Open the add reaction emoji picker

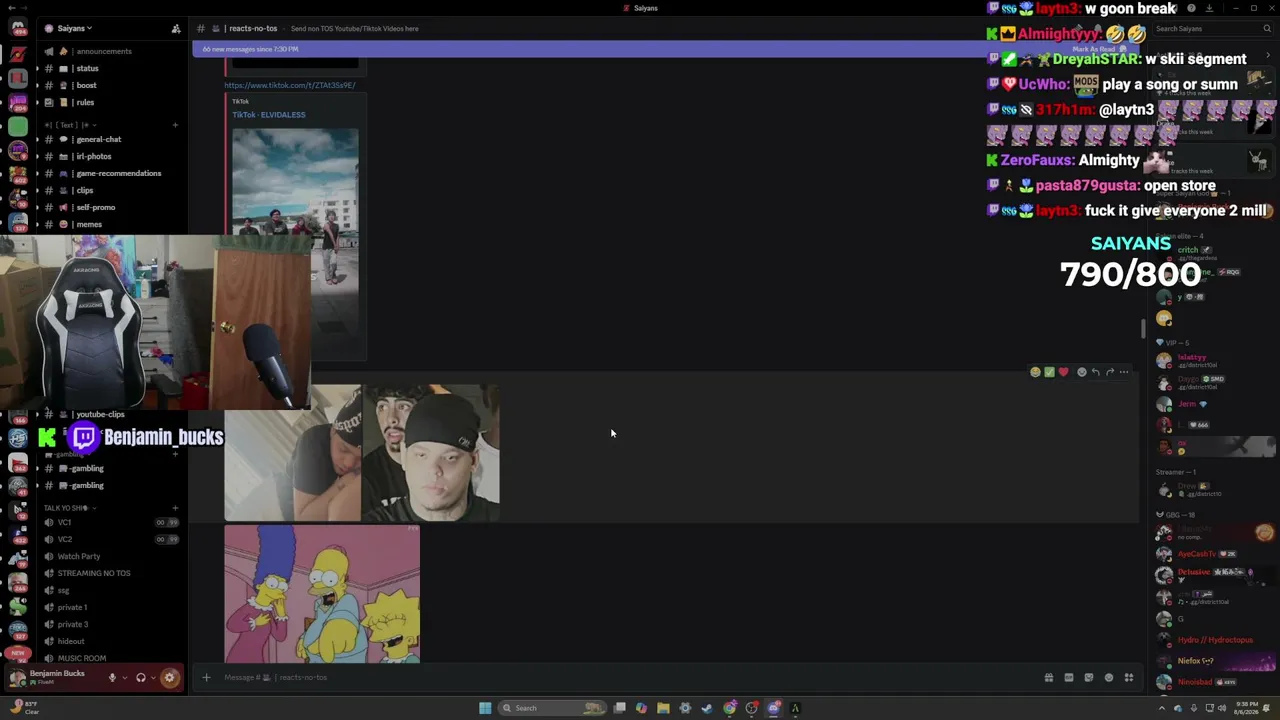tap(1081, 372)
